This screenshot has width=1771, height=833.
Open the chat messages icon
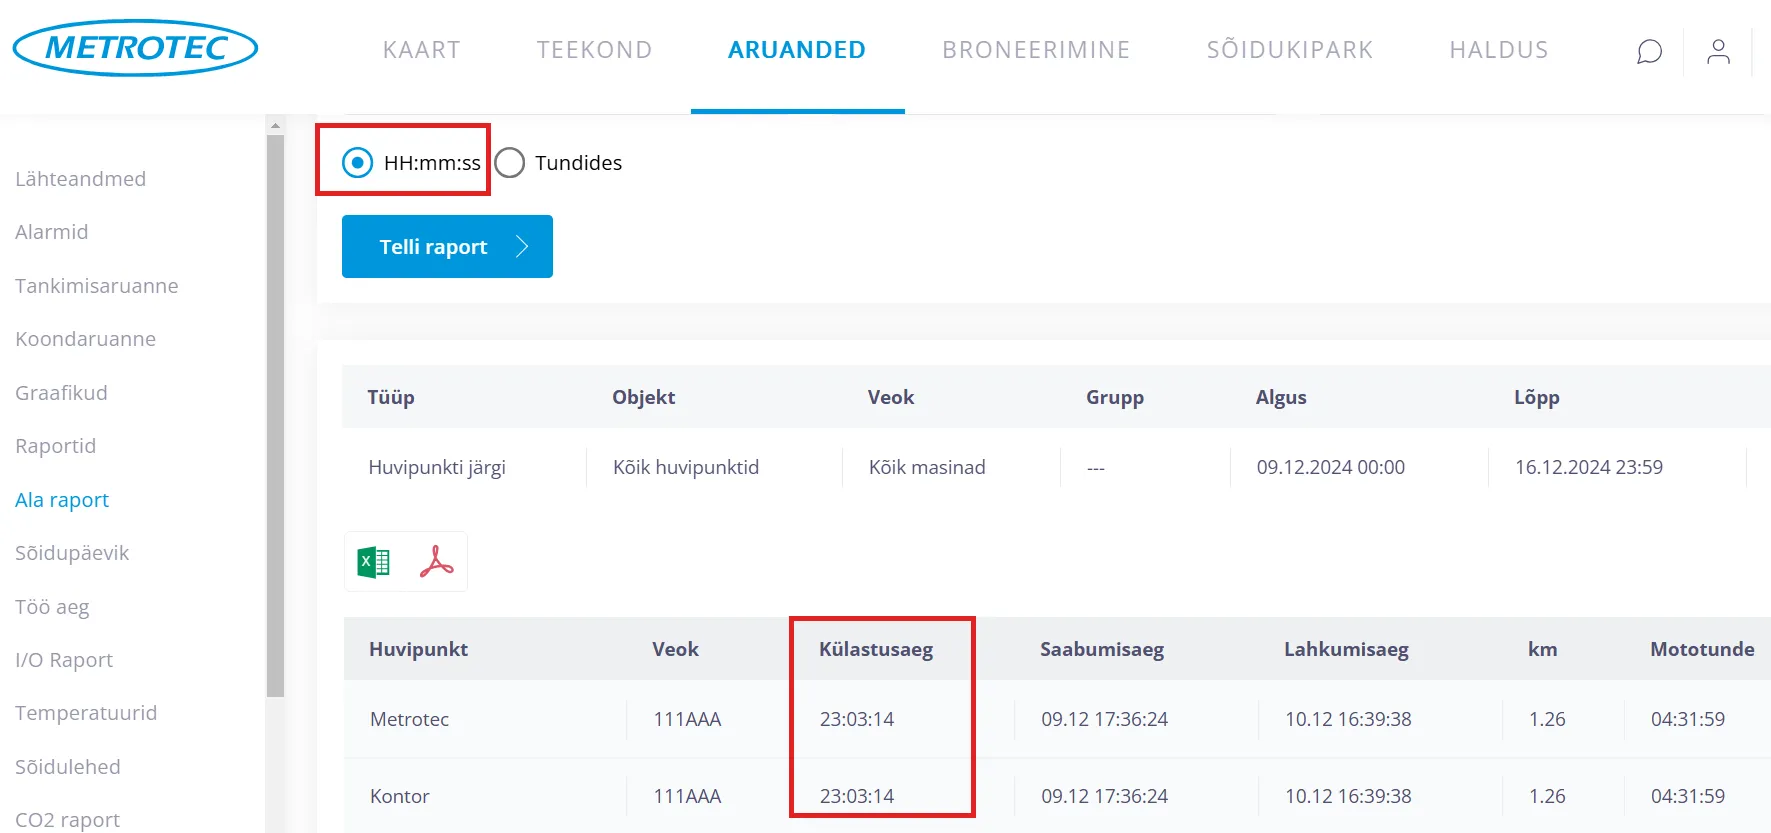(x=1649, y=51)
